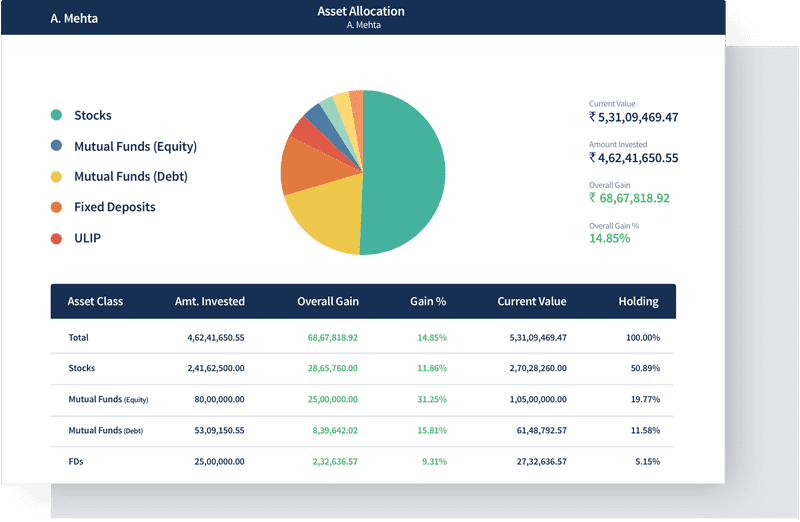Select the ULIP legend label

tap(87, 238)
